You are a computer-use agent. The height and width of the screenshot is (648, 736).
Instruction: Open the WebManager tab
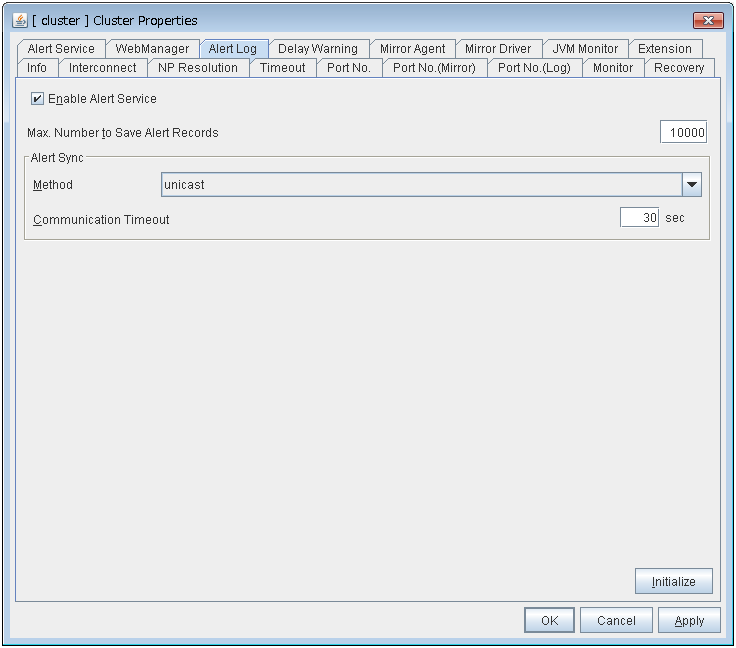coord(152,48)
